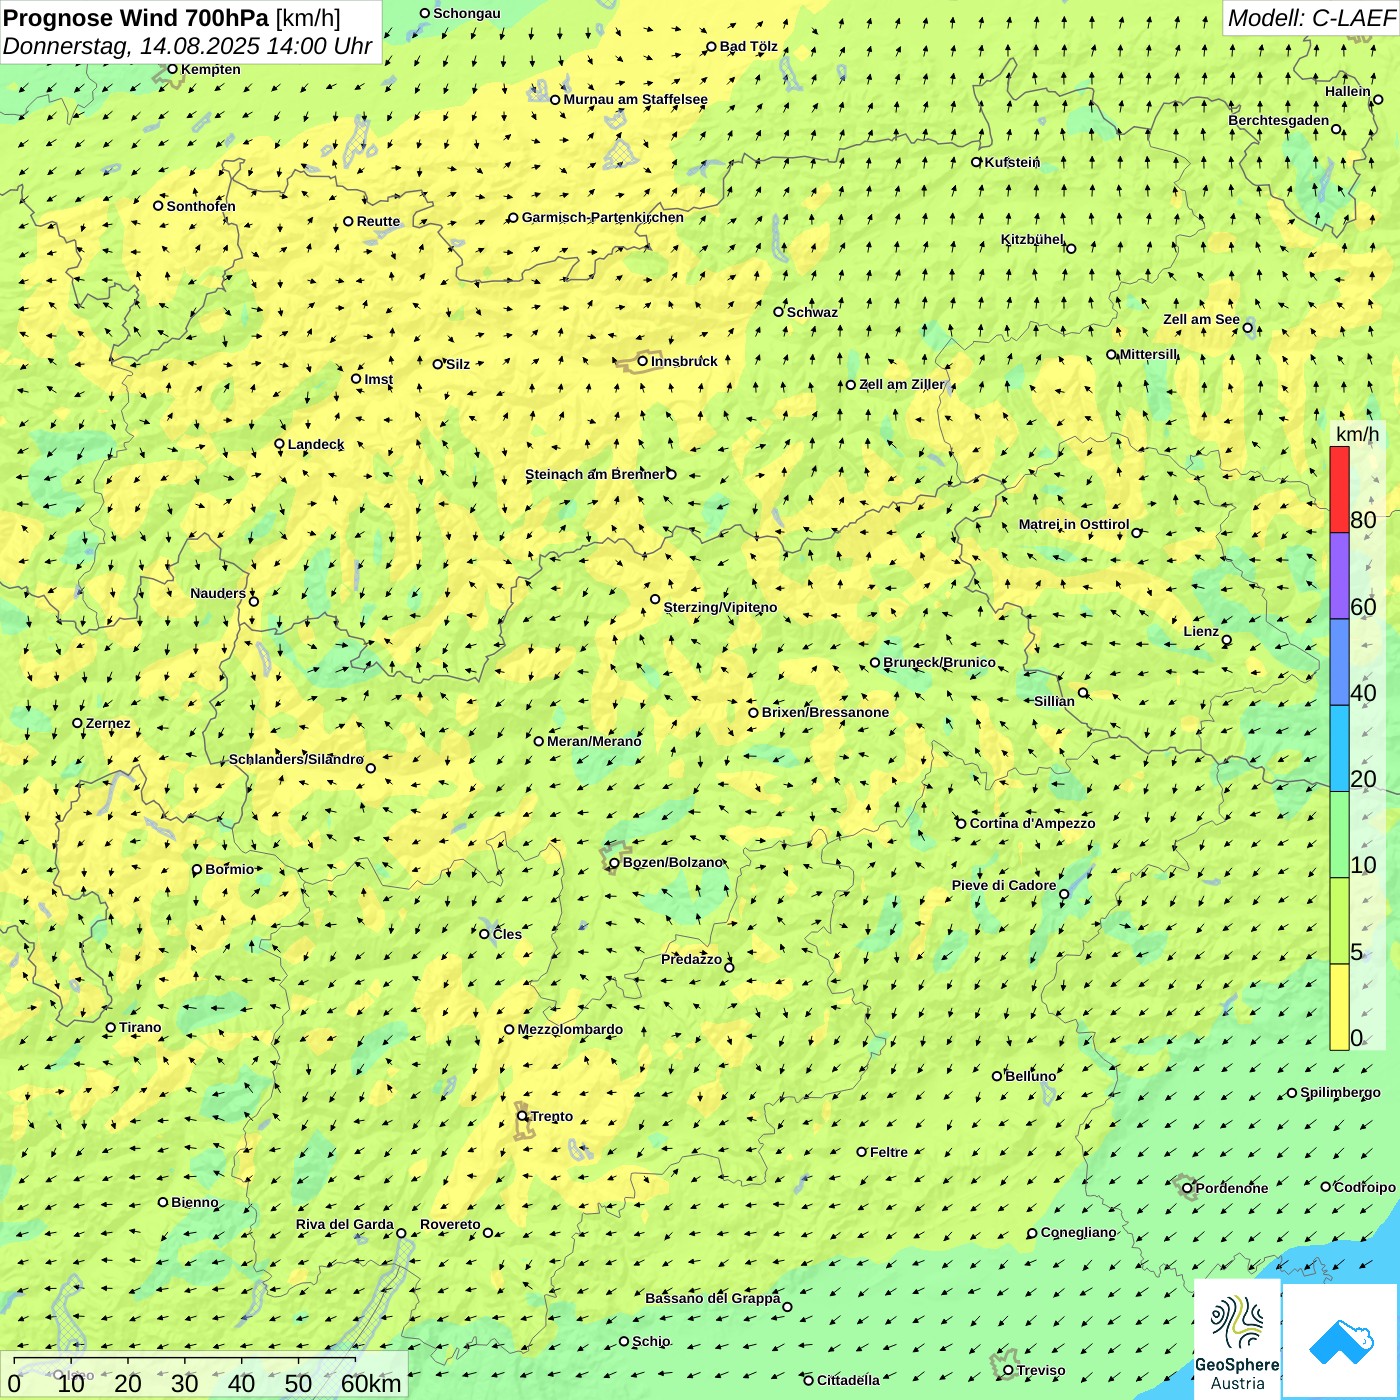Click the 'Reutte' label

(x=378, y=221)
